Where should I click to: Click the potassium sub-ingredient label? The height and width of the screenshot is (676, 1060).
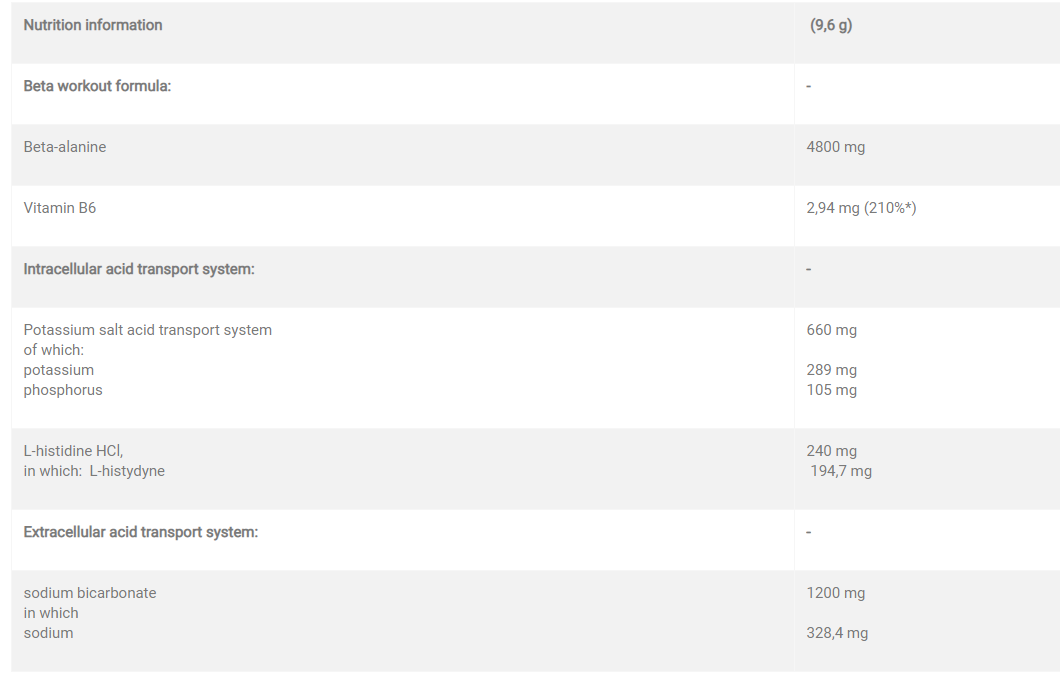click(x=59, y=370)
